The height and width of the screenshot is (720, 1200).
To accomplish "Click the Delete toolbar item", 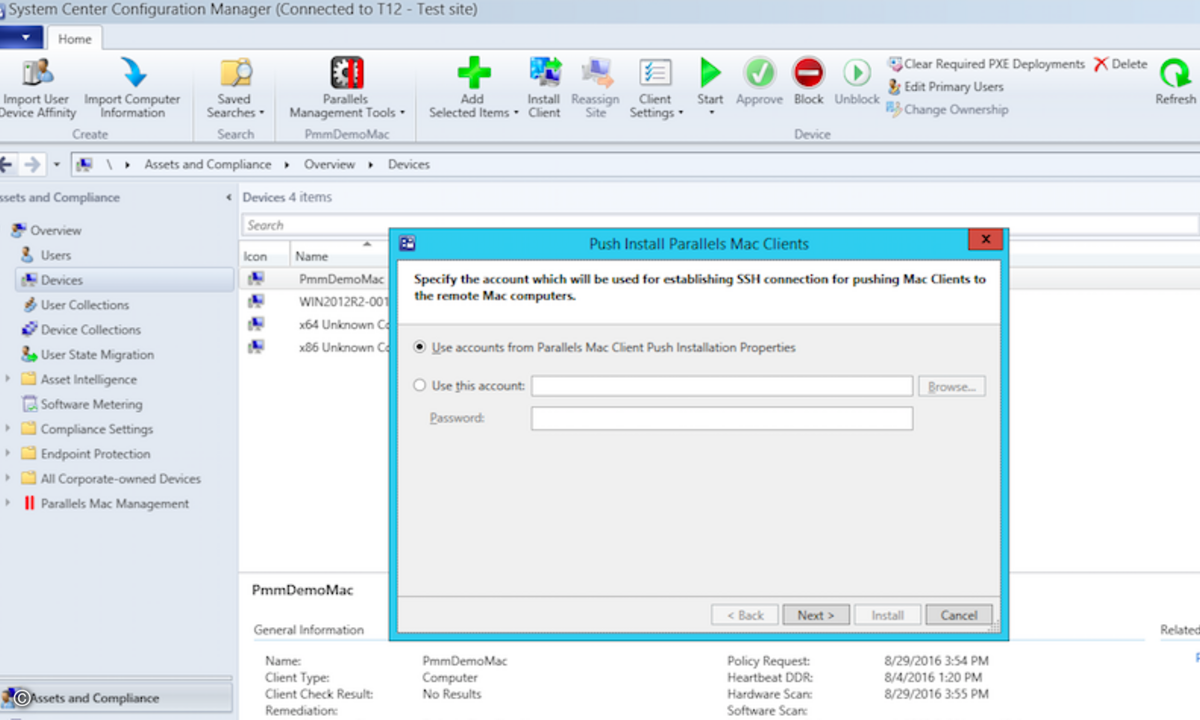I will (x=1120, y=64).
